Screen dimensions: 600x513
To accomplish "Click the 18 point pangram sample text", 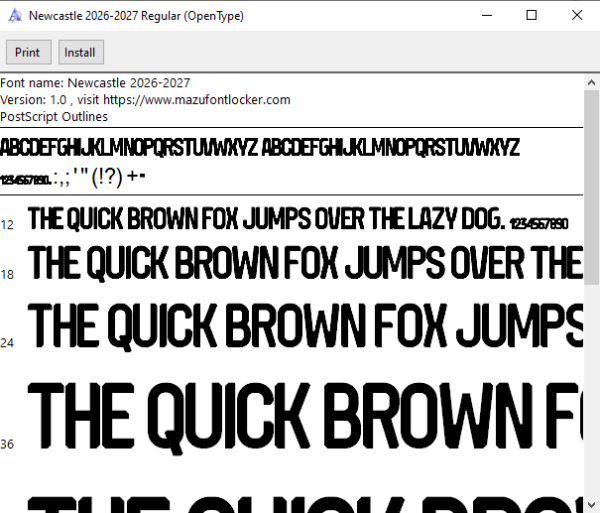I will (x=305, y=263).
